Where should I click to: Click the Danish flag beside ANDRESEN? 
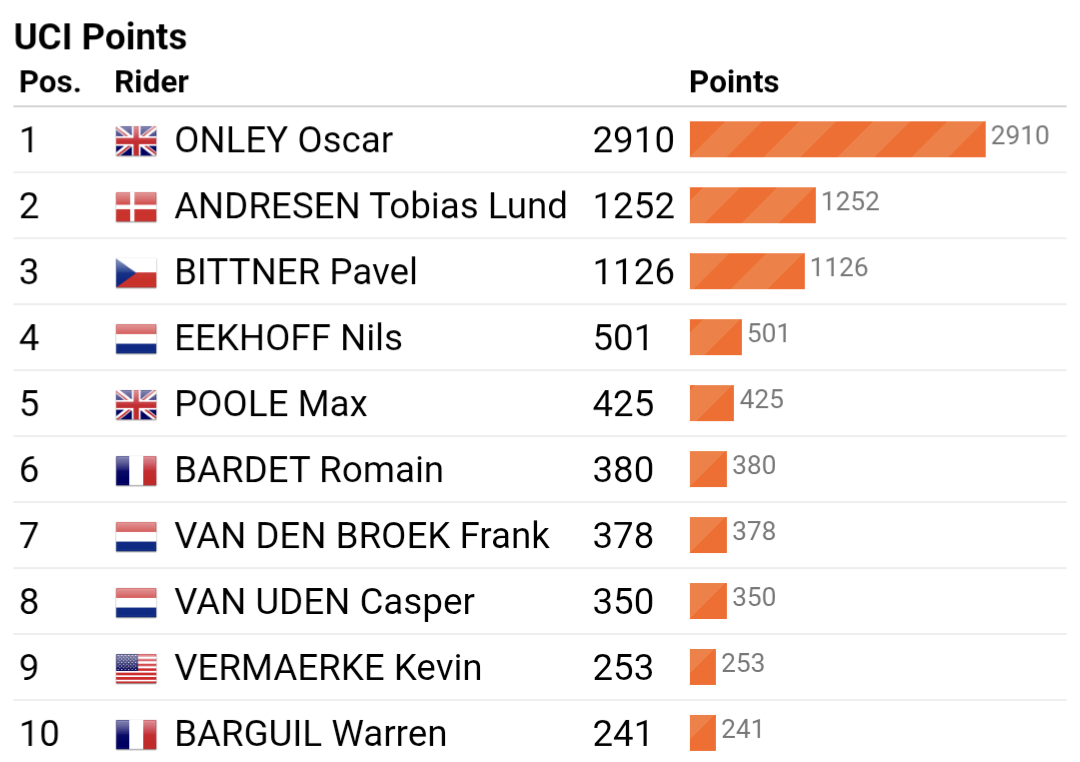pyautogui.click(x=136, y=206)
